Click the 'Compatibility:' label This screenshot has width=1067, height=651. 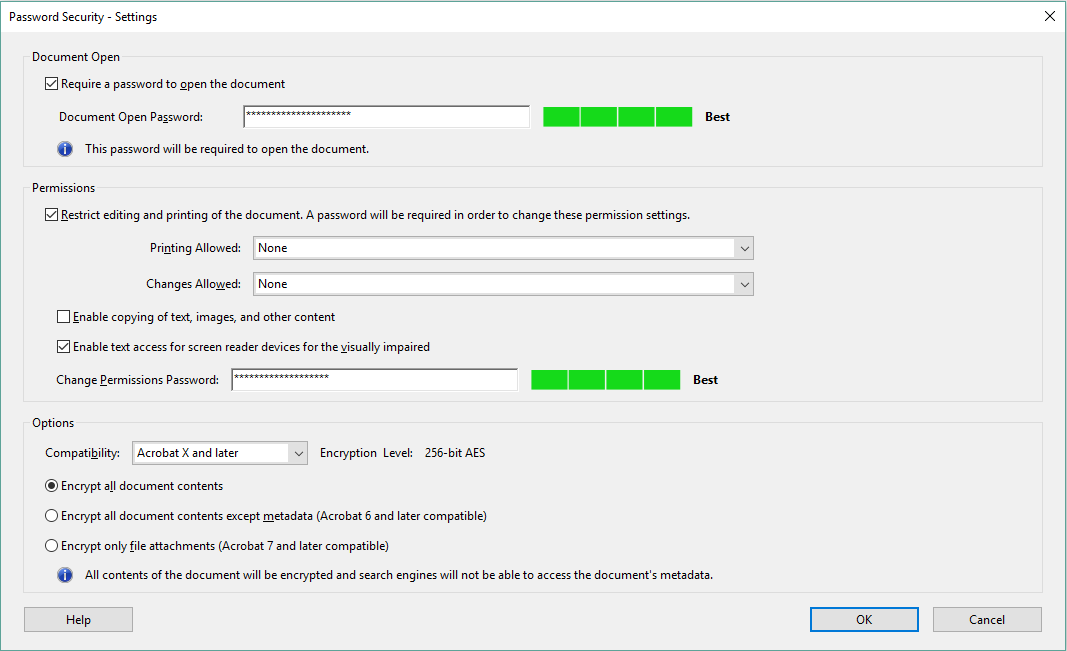pyautogui.click(x=82, y=453)
